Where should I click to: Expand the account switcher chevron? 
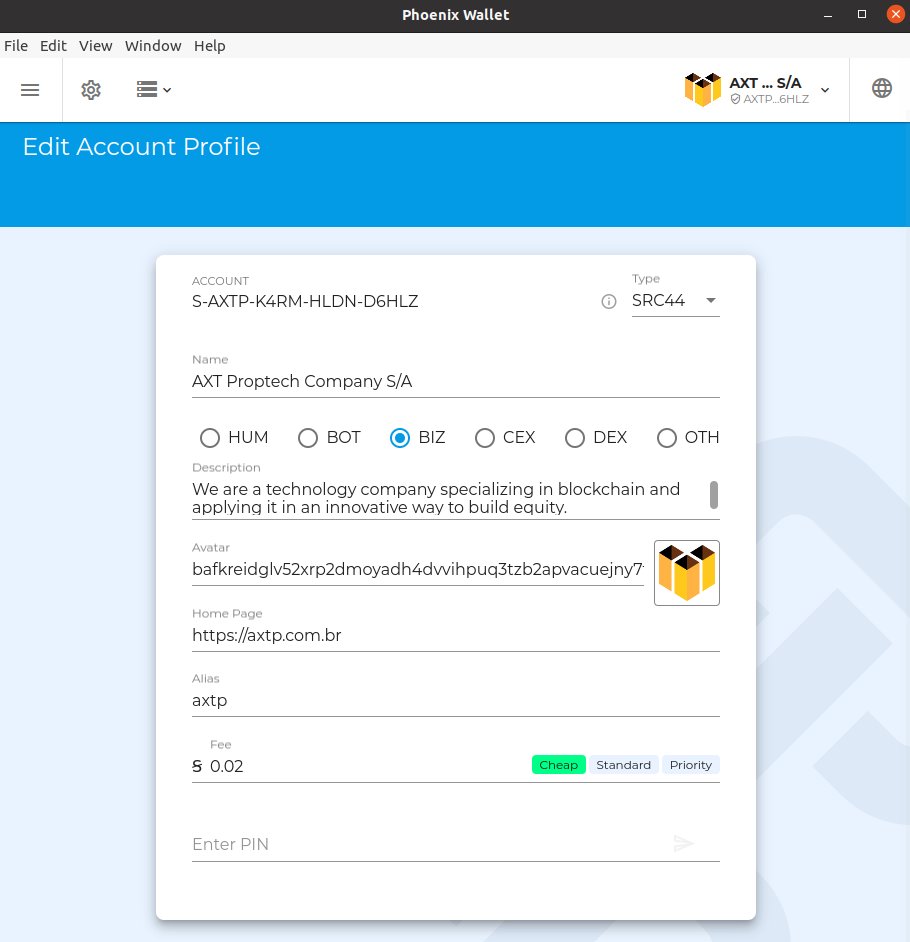(x=825, y=90)
